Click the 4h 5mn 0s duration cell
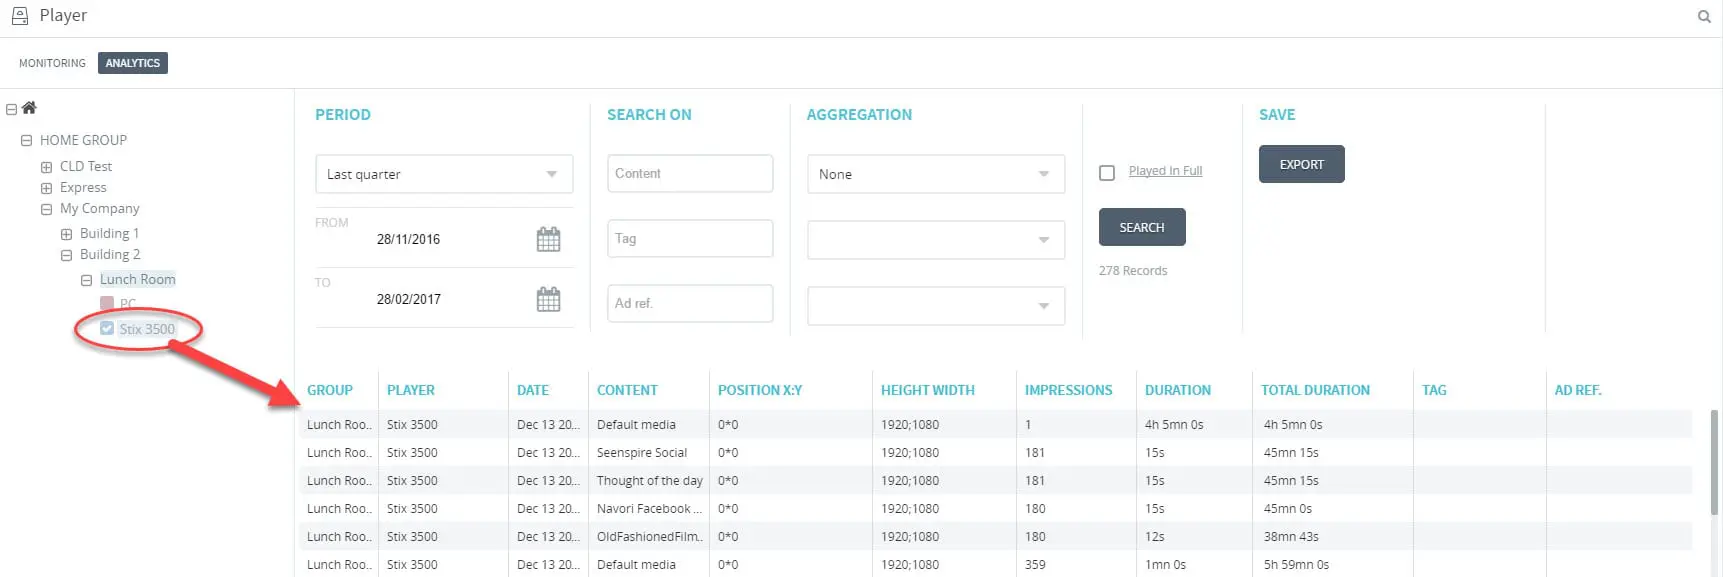This screenshot has width=1723, height=577. click(1174, 424)
